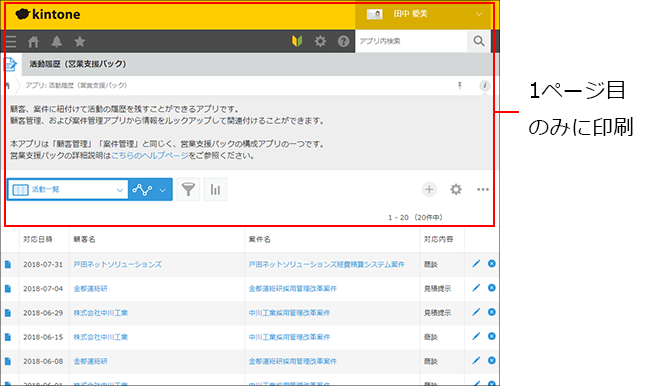Edit the 2018-07-04 record with the pencil icon
Viewport: 650px width, 386px height.
click(x=476, y=288)
